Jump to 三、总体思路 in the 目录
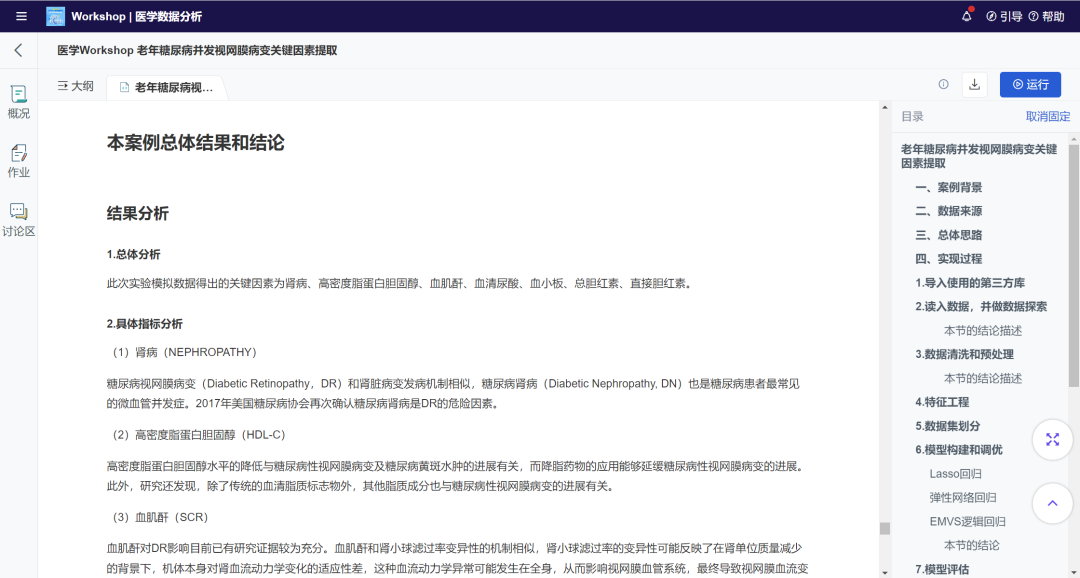Viewport: 1080px width, 578px height. pos(948,235)
